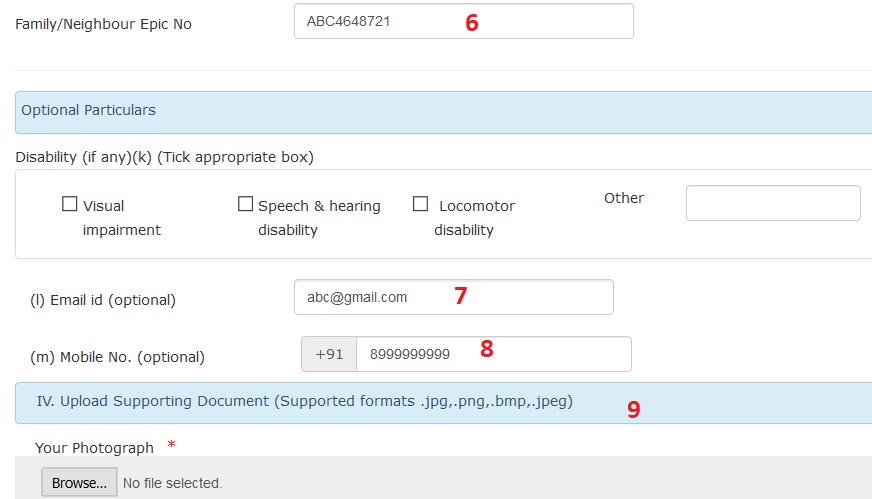
Task: Click the Browse... button for photograph
Action: tap(79, 482)
